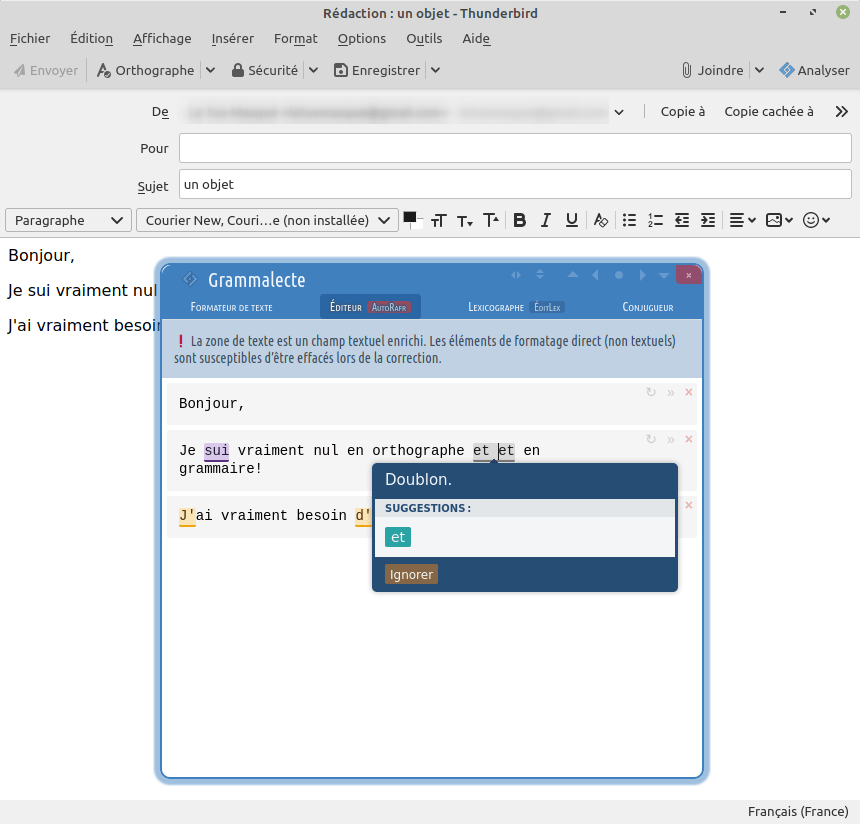This screenshot has height=824, width=860.
Task: Decrease the font size
Action: tap(465, 220)
